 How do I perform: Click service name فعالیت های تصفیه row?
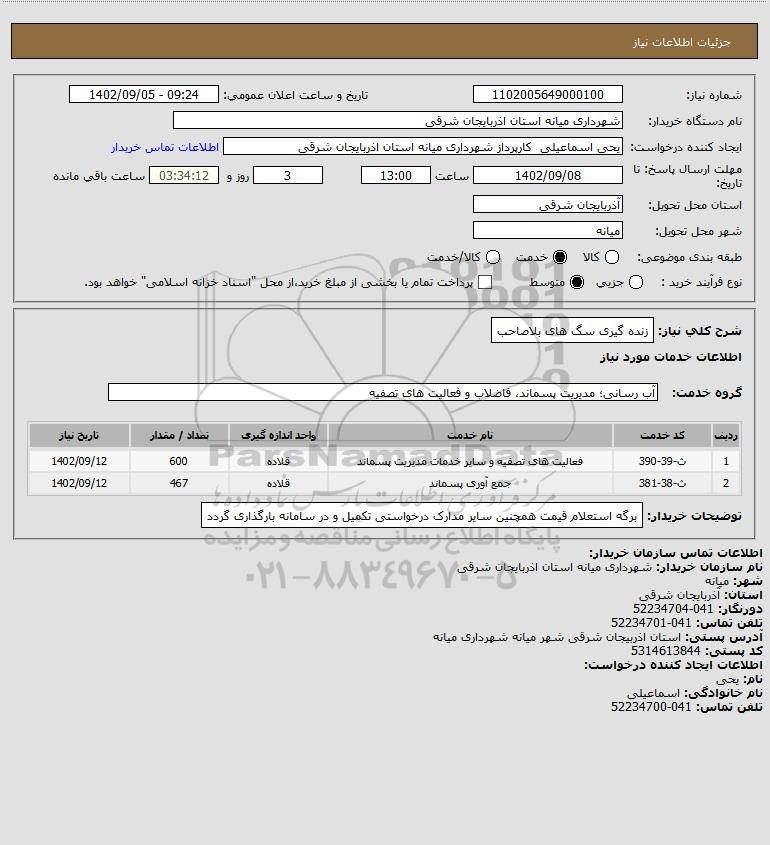pos(470,461)
